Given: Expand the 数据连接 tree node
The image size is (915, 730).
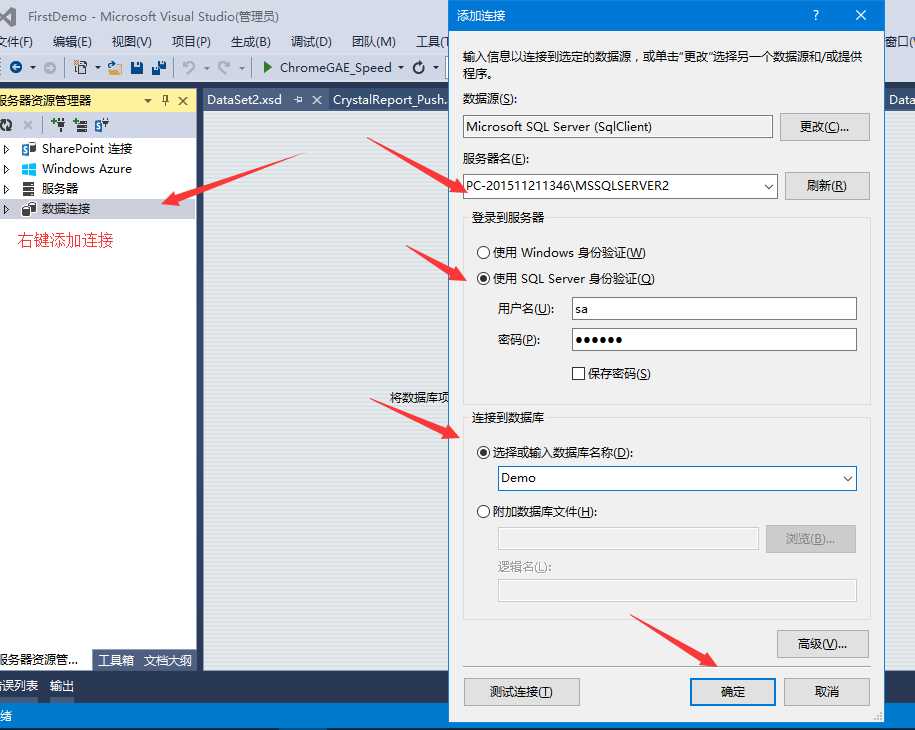Looking at the screenshot, I should coord(6,209).
